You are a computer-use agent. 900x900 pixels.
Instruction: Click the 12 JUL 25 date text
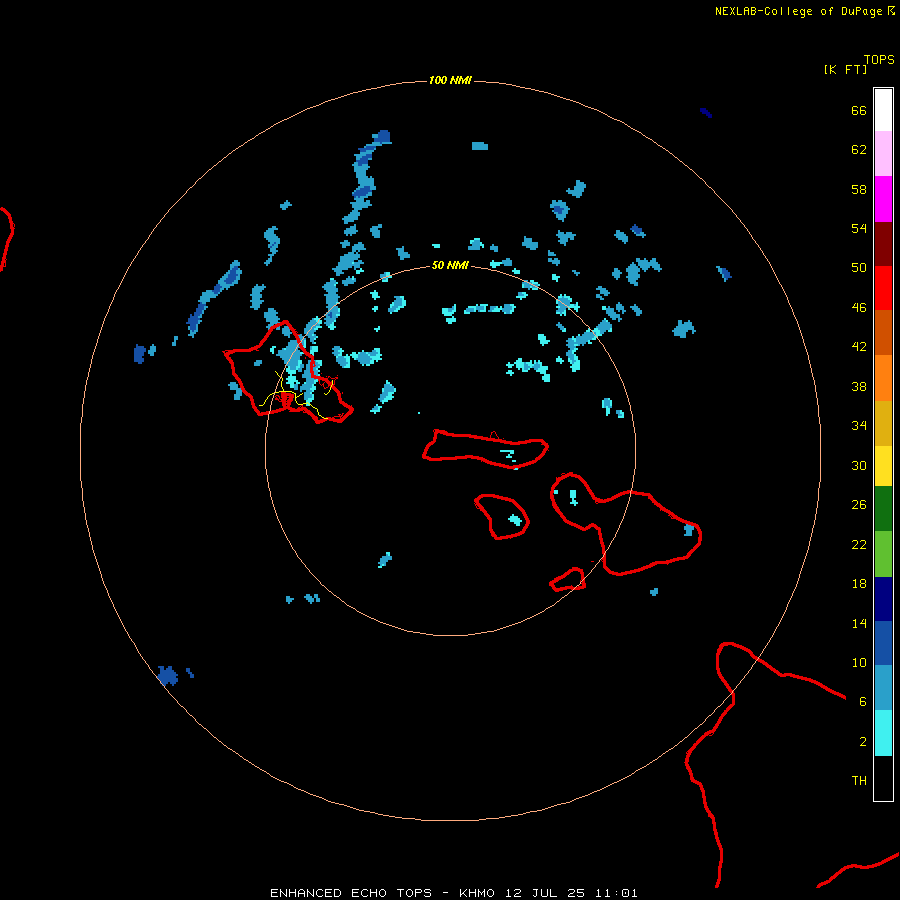click(545, 893)
